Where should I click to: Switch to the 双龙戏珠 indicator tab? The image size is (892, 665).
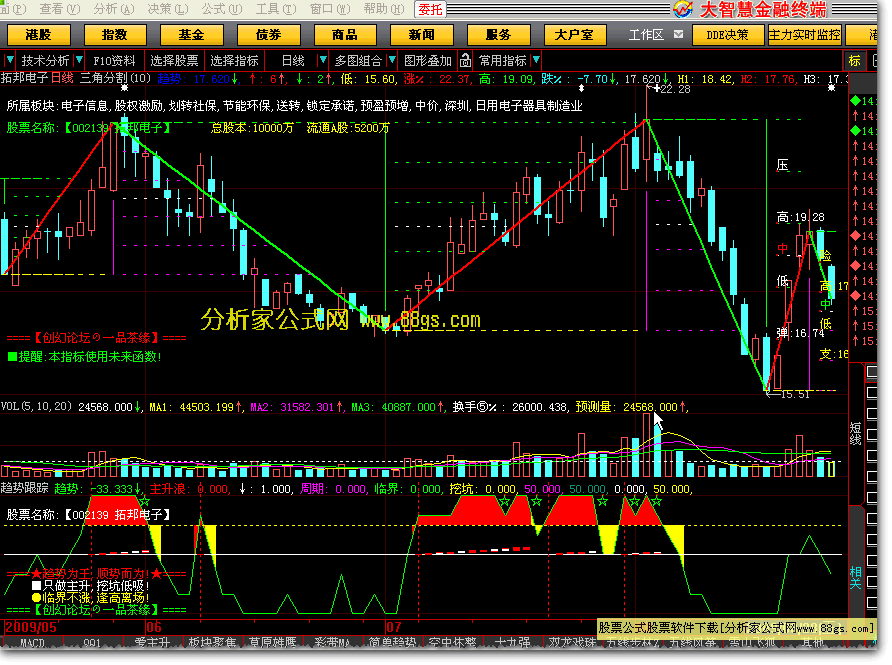(x=573, y=643)
